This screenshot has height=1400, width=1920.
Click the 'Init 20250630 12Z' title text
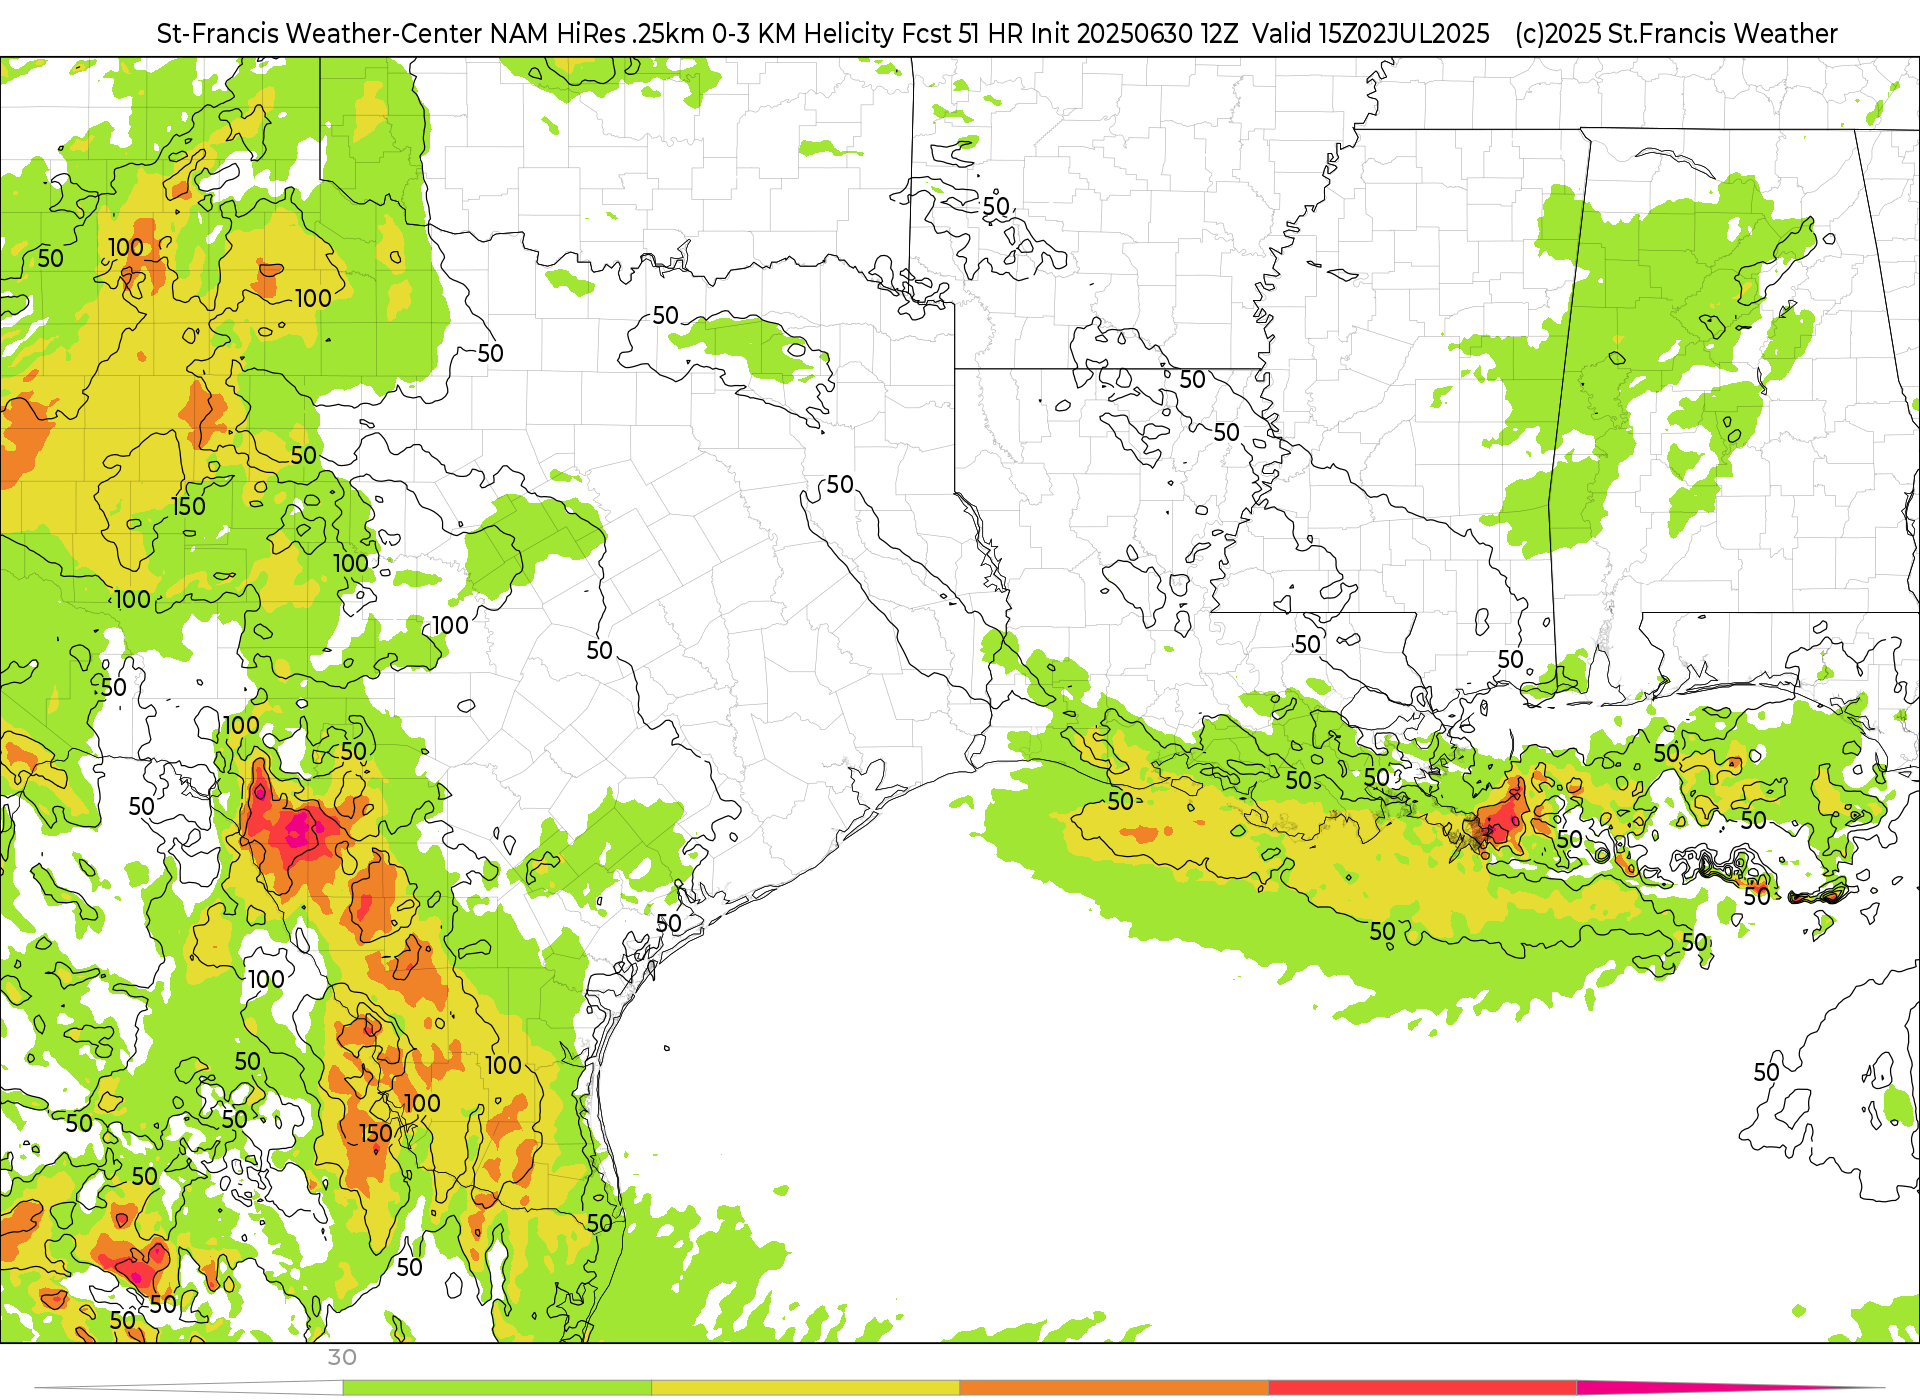coord(1135,34)
